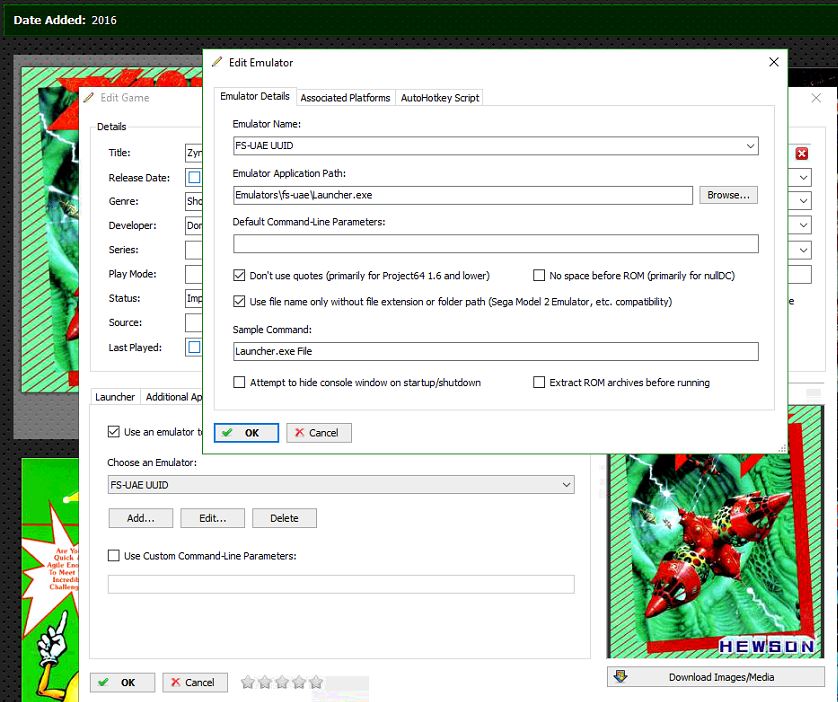Open the Emulator Name dropdown
Viewport: 838px width, 702px height.
[750, 146]
